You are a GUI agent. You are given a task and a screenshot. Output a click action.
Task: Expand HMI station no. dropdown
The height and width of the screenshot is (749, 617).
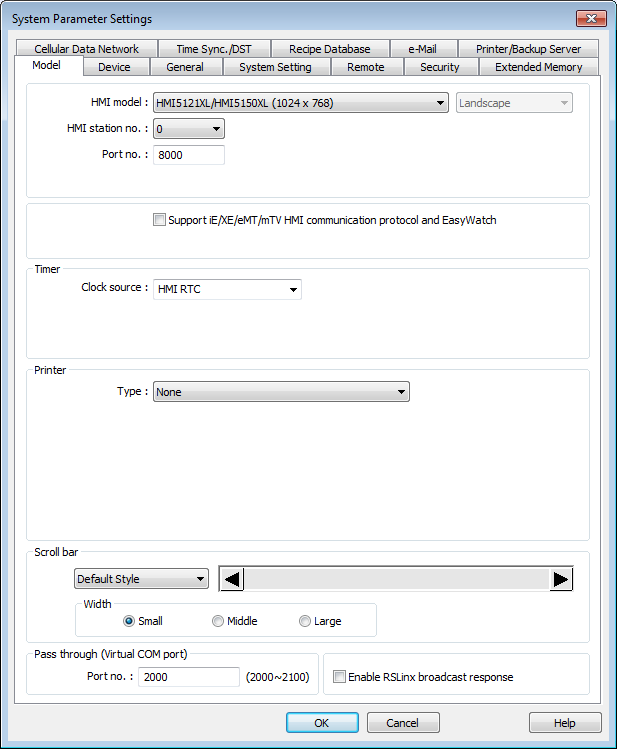tap(189, 128)
